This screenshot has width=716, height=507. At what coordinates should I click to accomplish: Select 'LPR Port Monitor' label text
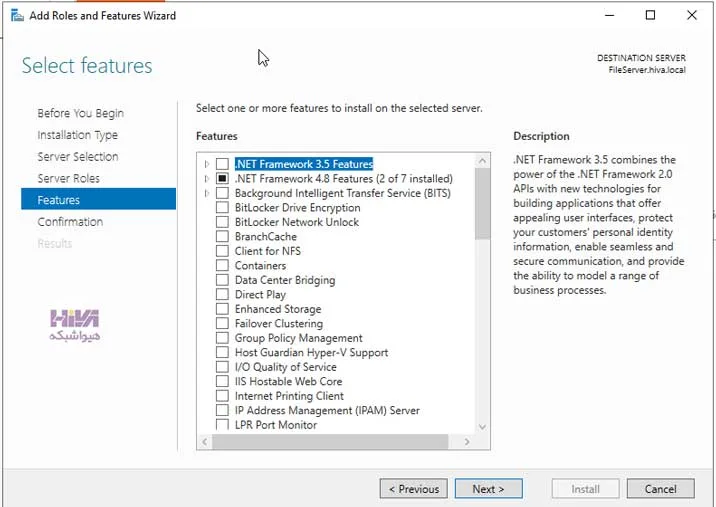click(x=276, y=425)
